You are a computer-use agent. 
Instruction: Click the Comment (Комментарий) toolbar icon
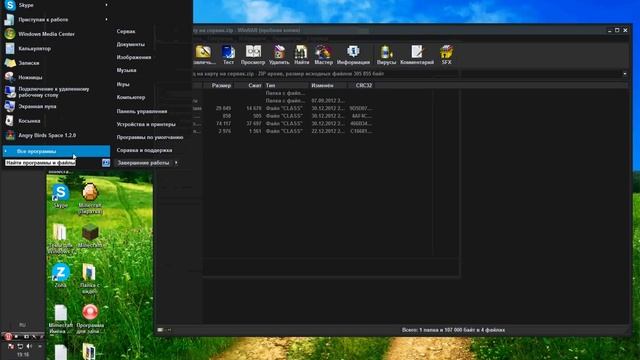pos(417,55)
